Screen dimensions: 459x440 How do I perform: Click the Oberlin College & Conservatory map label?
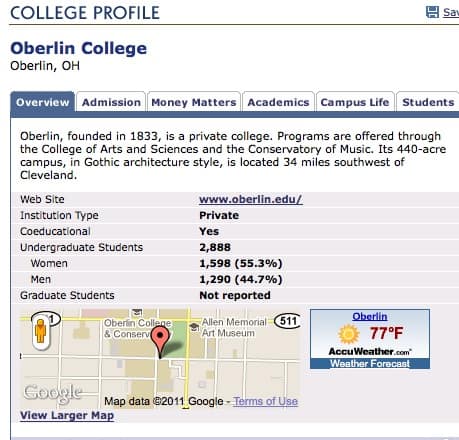coord(137,328)
